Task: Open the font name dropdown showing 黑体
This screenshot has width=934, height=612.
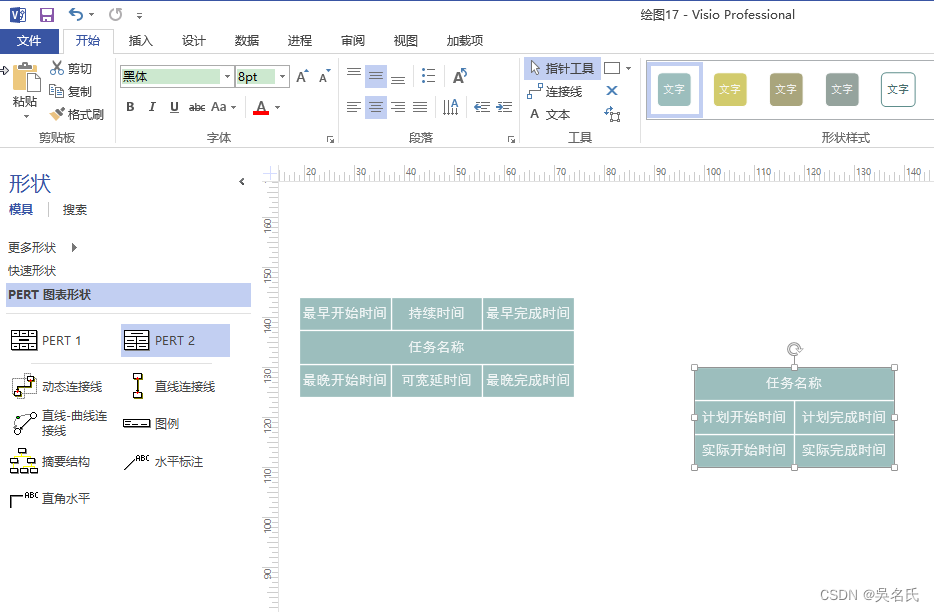Action: point(226,76)
